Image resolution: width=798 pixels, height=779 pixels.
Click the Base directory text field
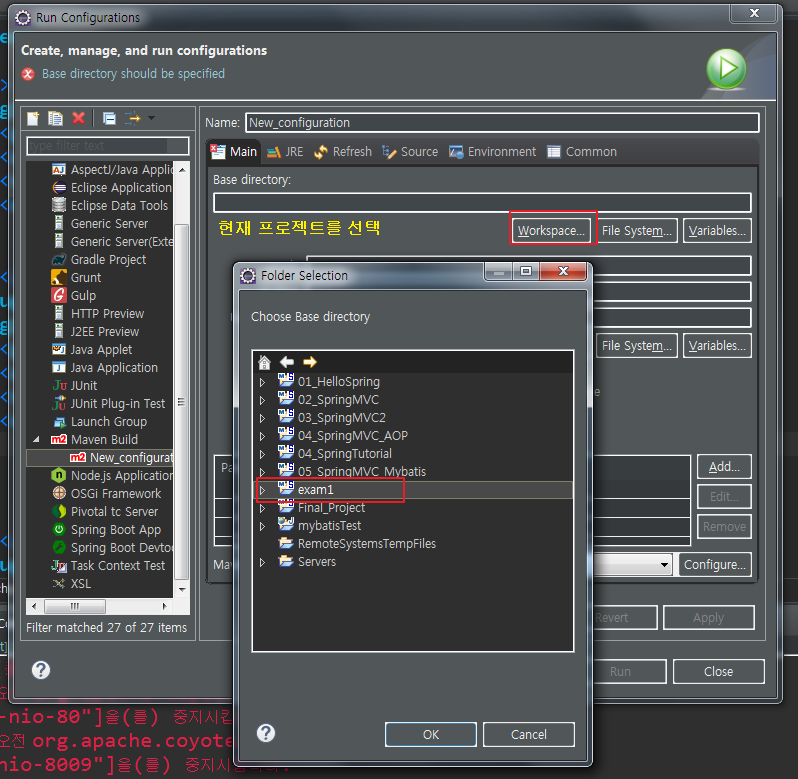482,203
